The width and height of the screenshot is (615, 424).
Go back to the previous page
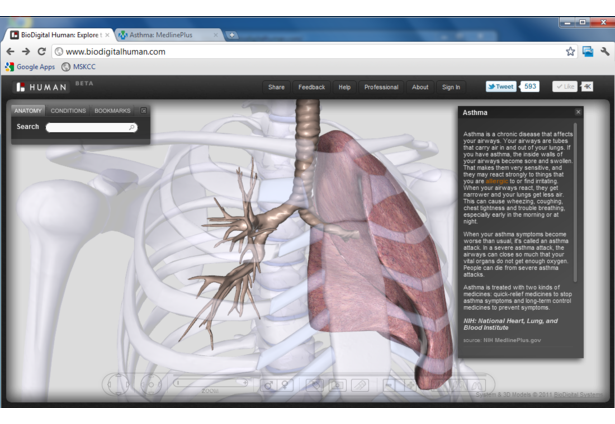click(x=11, y=51)
